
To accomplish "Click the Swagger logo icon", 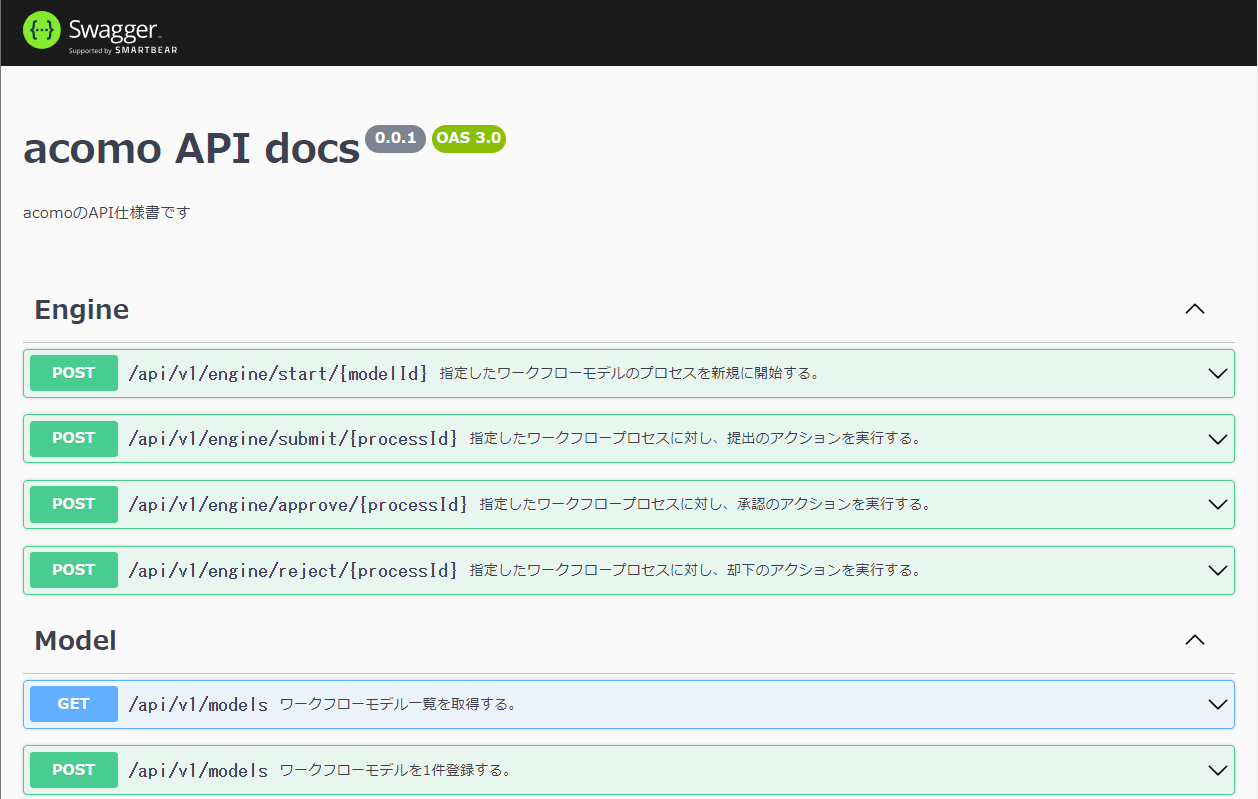I will [42, 31].
